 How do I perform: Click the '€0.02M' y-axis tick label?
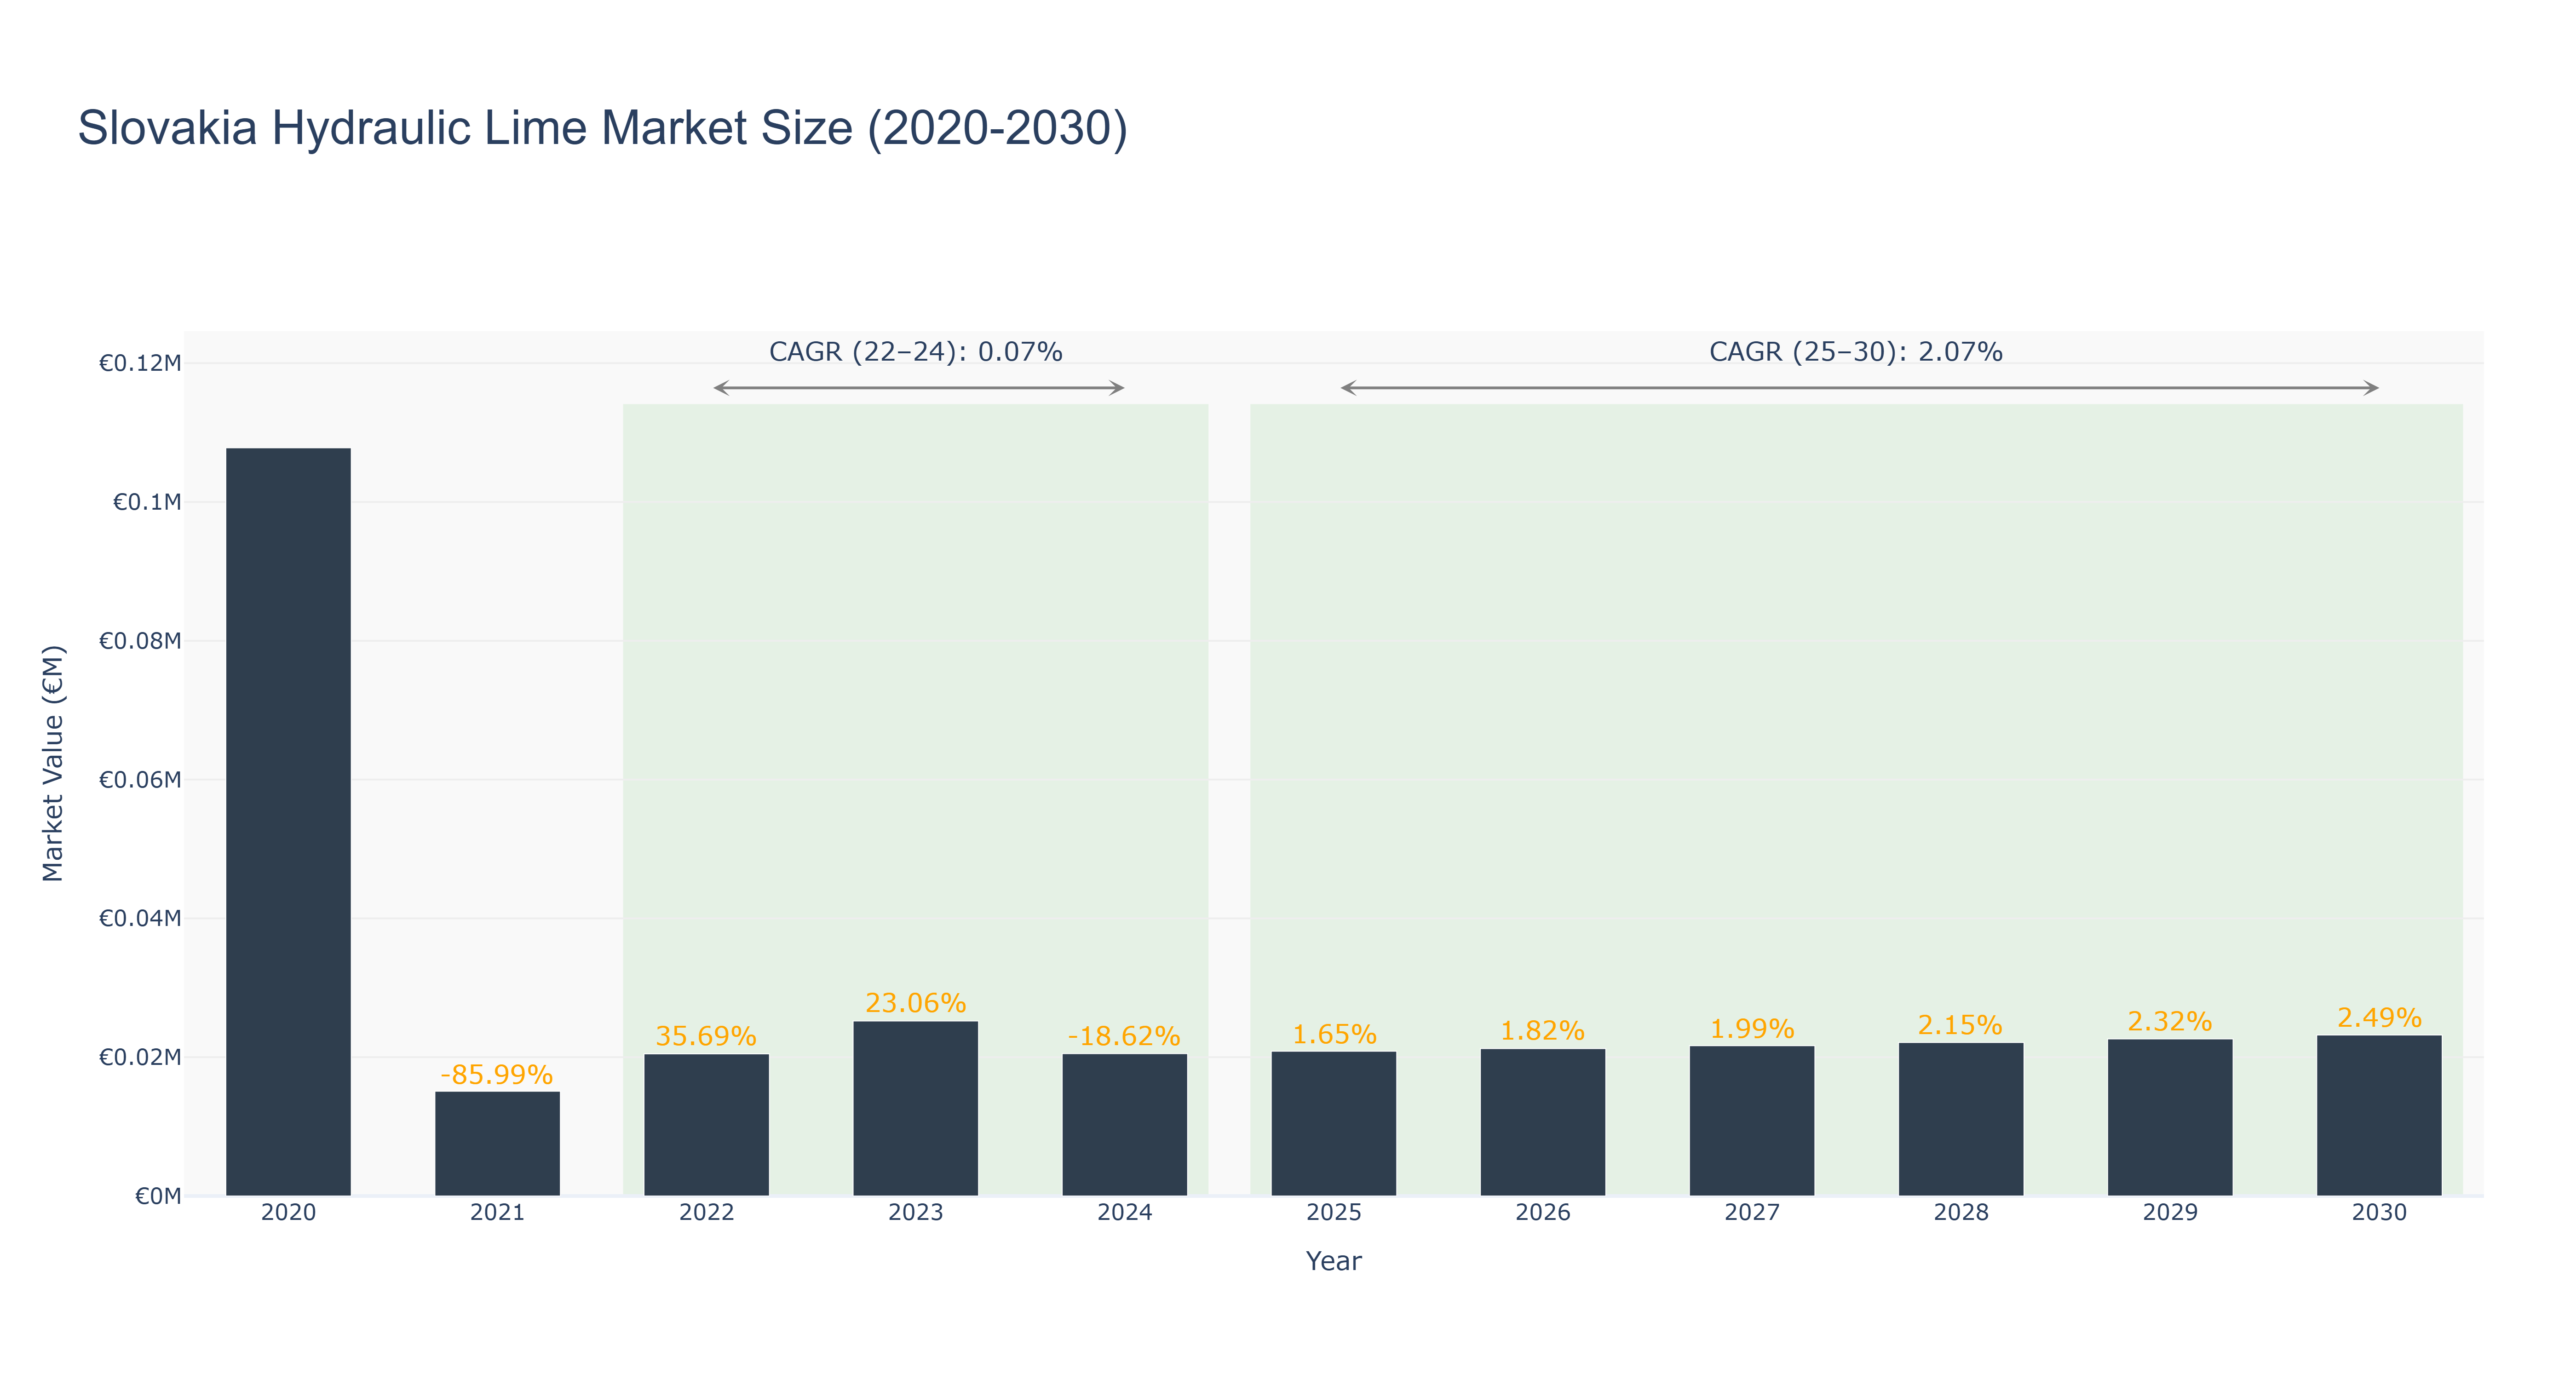coord(140,1058)
